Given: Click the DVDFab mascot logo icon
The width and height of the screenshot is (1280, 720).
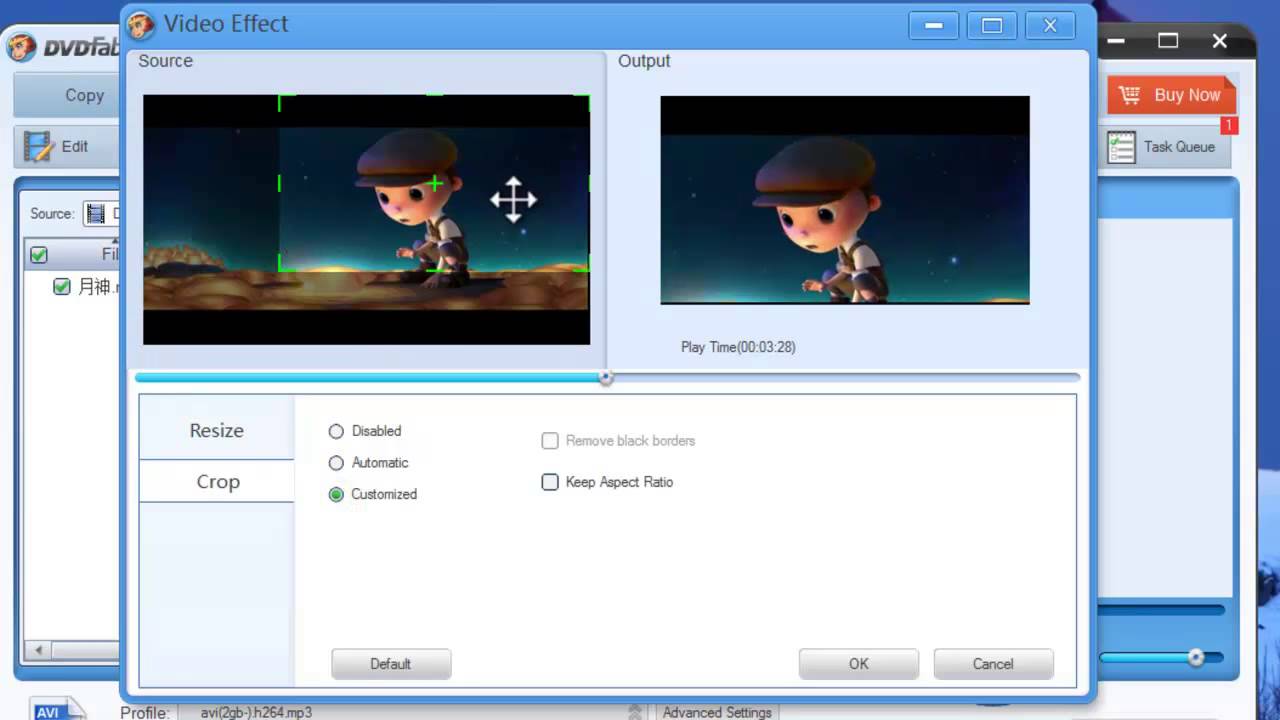Looking at the screenshot, I should click(x=21, y=47).
